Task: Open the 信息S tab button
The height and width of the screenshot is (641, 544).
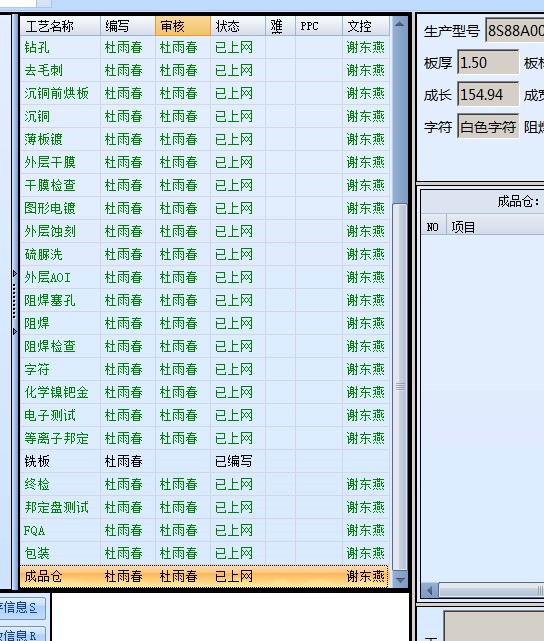Action: point(22,607)
